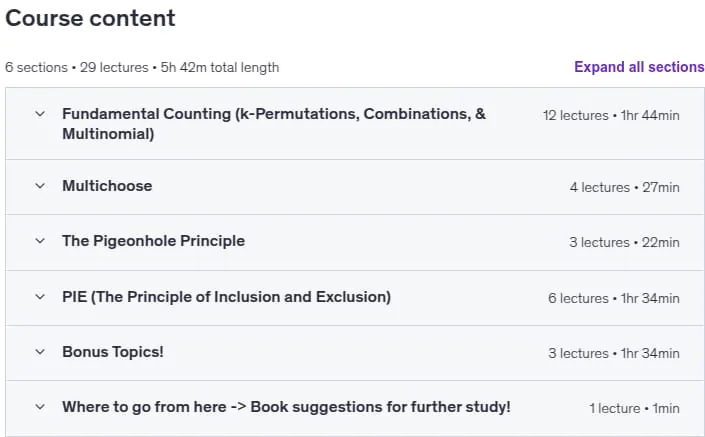The image size is (705, 437).
Task: Open the Multichoose section title
Action: [107, 186]
